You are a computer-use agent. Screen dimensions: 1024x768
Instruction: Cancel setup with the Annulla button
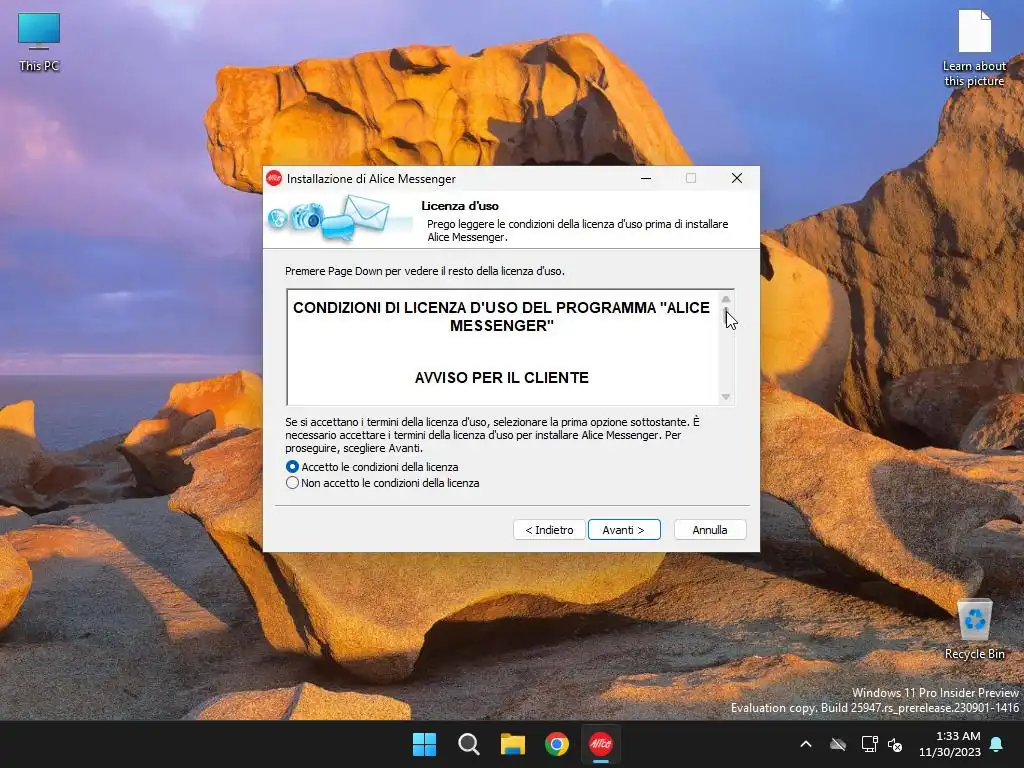pyautogui.click(x=710, y=530)
